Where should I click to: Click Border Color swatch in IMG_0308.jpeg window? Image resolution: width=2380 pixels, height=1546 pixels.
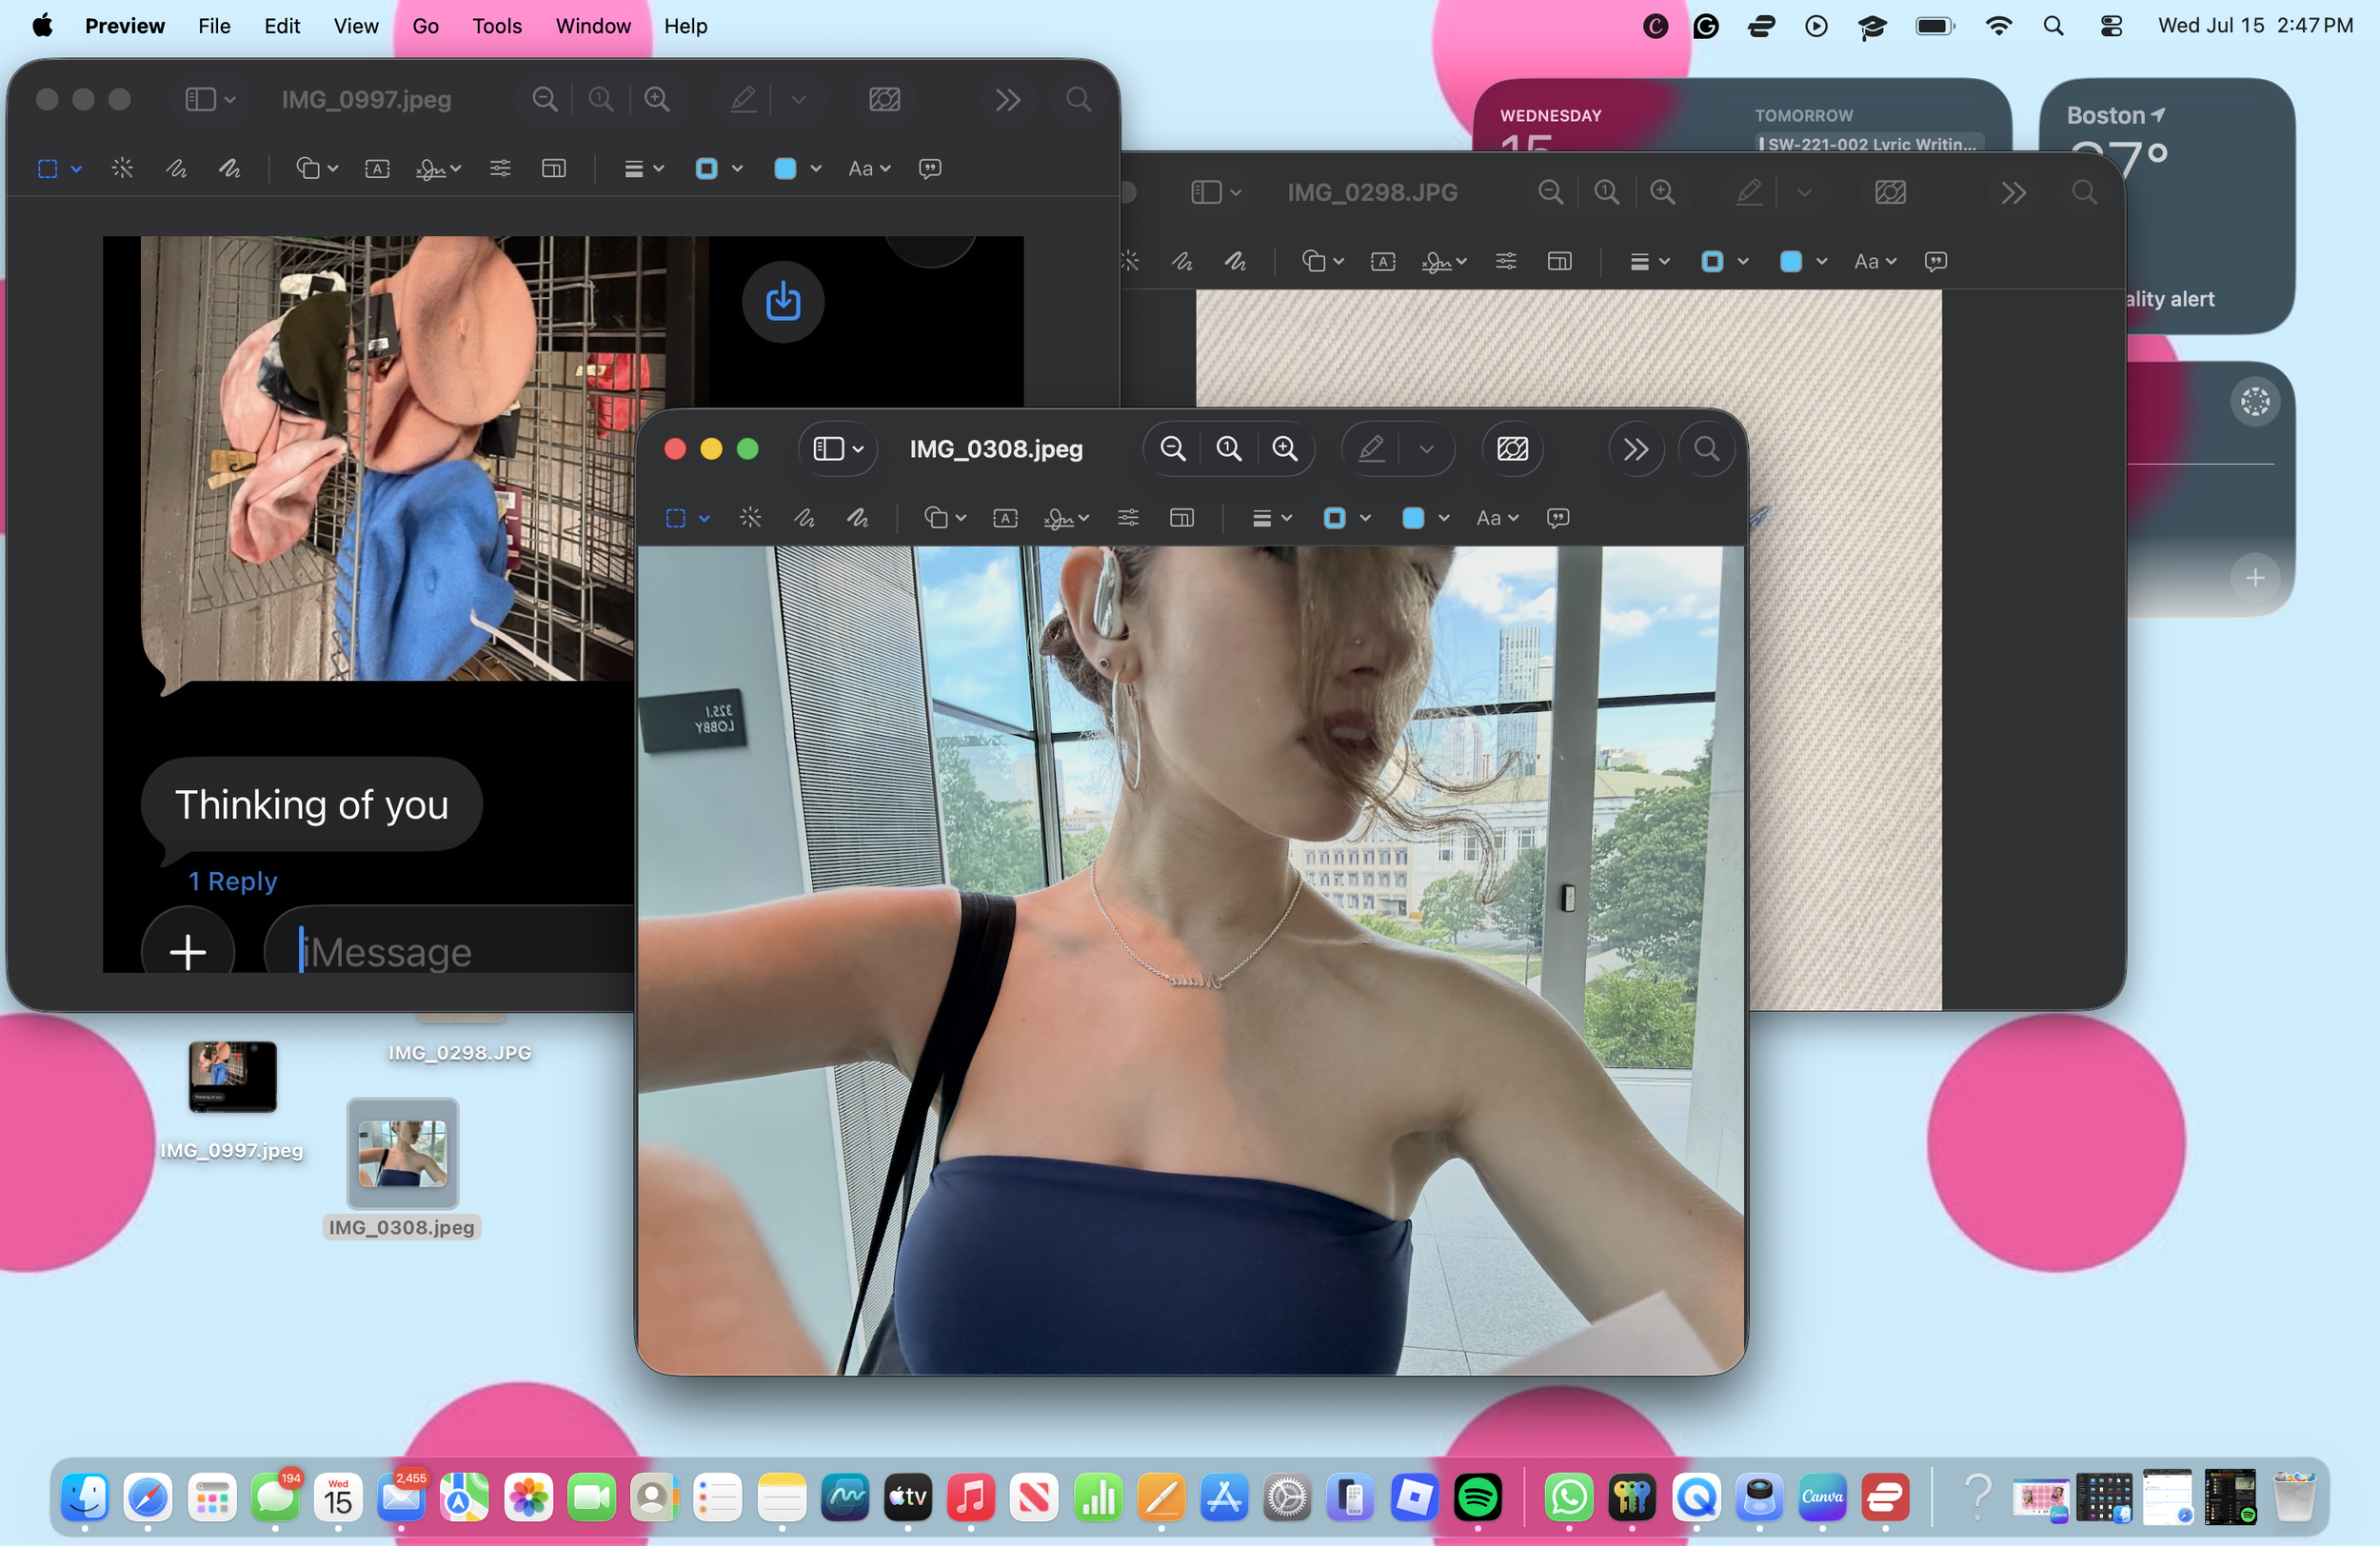pyautogui.click(x=1334, y=518)
